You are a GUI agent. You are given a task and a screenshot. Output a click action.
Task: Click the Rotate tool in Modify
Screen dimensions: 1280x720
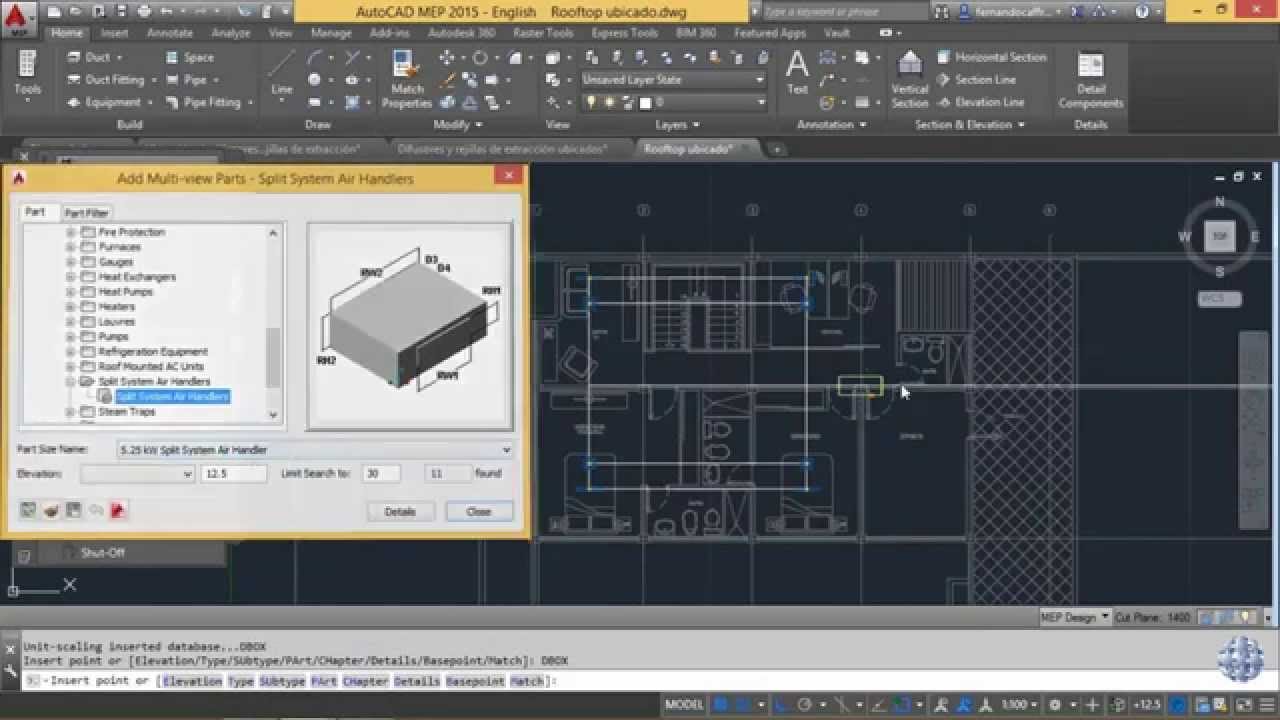click(479, 58)
